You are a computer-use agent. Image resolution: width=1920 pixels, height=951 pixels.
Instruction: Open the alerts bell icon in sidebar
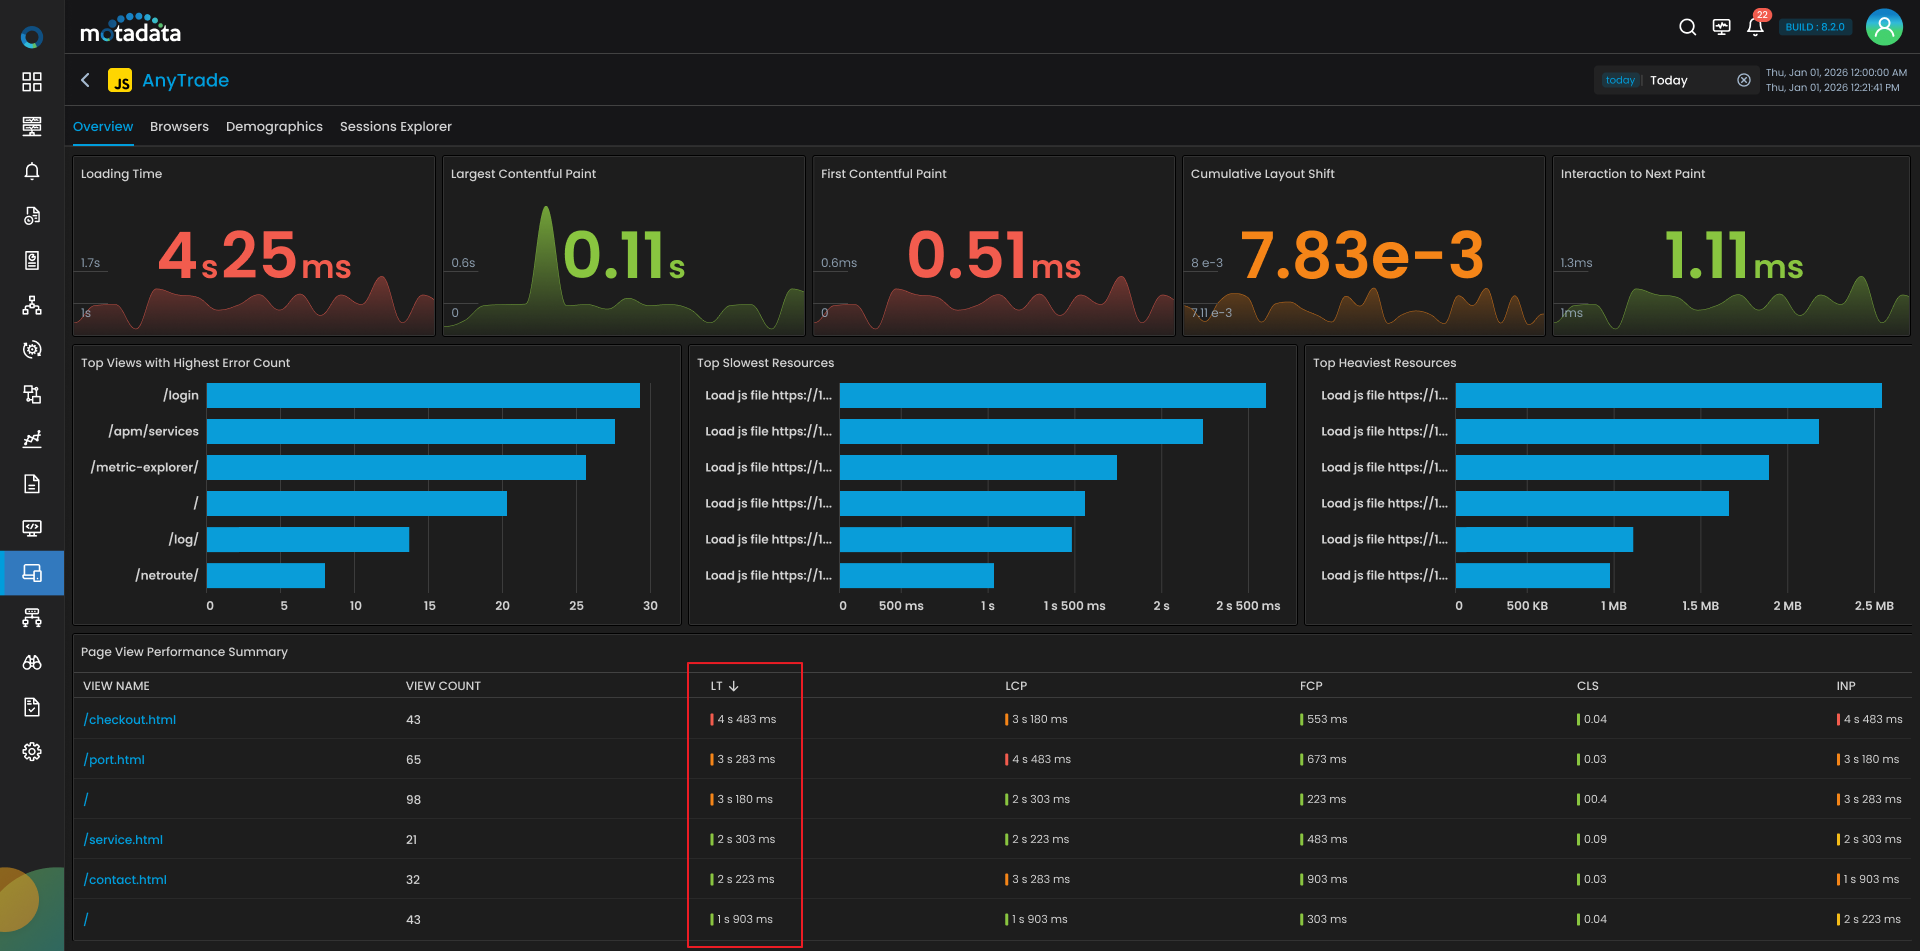coord(32,171)
